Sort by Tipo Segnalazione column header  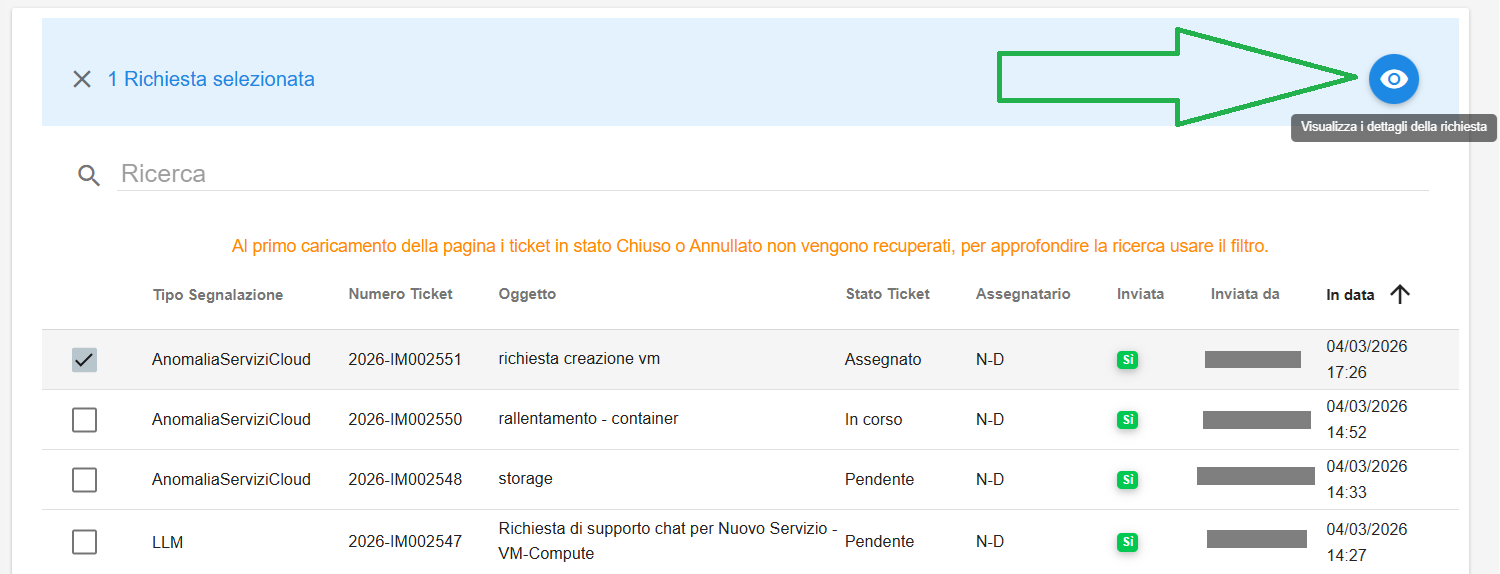218,295
